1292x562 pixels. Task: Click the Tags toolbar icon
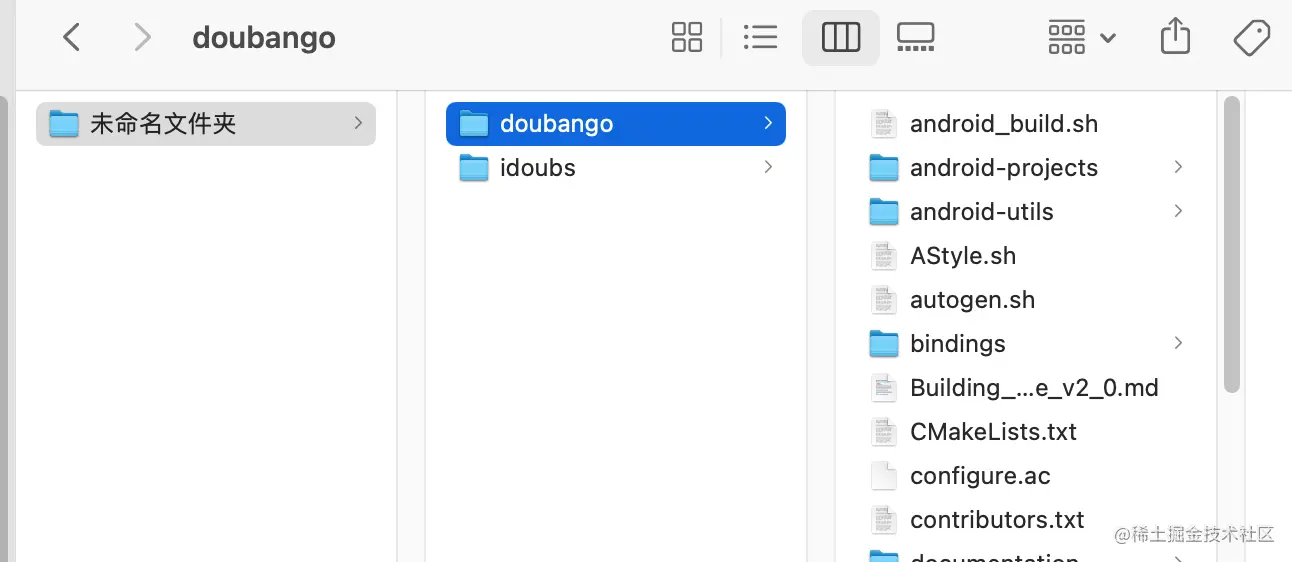pyautogui.click(x=1251, y=38)
